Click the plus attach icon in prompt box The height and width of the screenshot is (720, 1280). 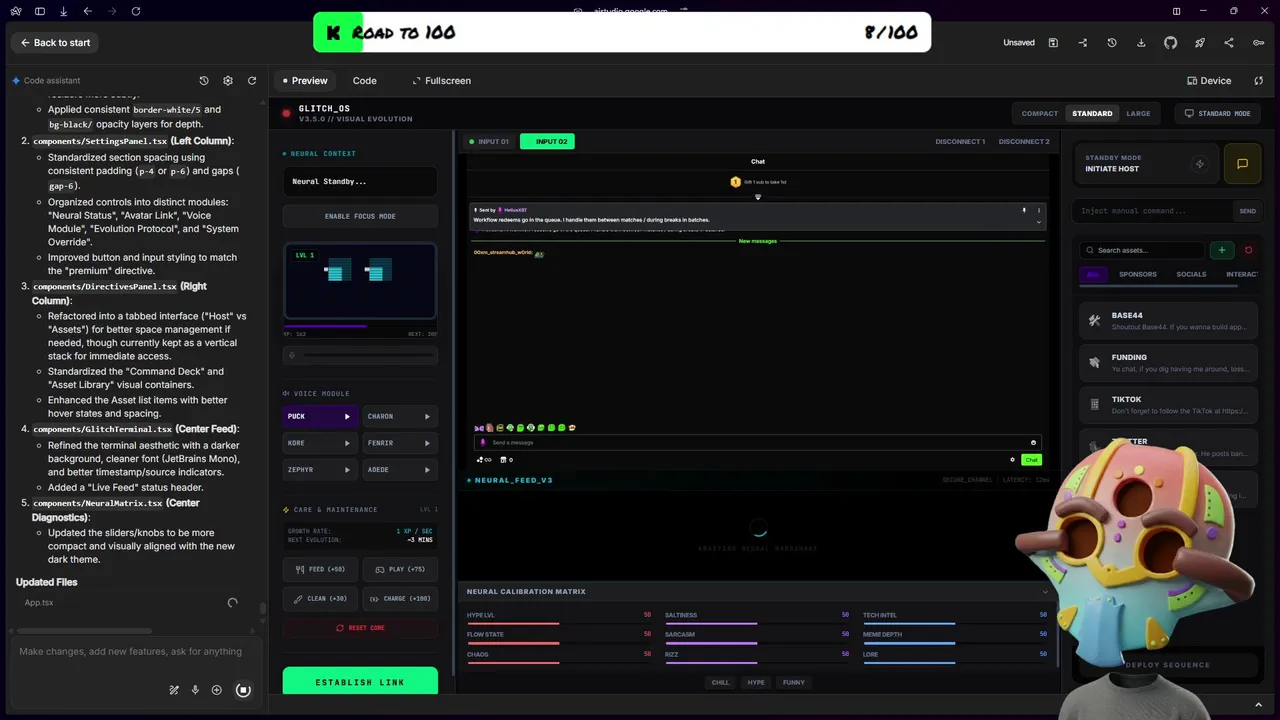click(x=216, y=690)
